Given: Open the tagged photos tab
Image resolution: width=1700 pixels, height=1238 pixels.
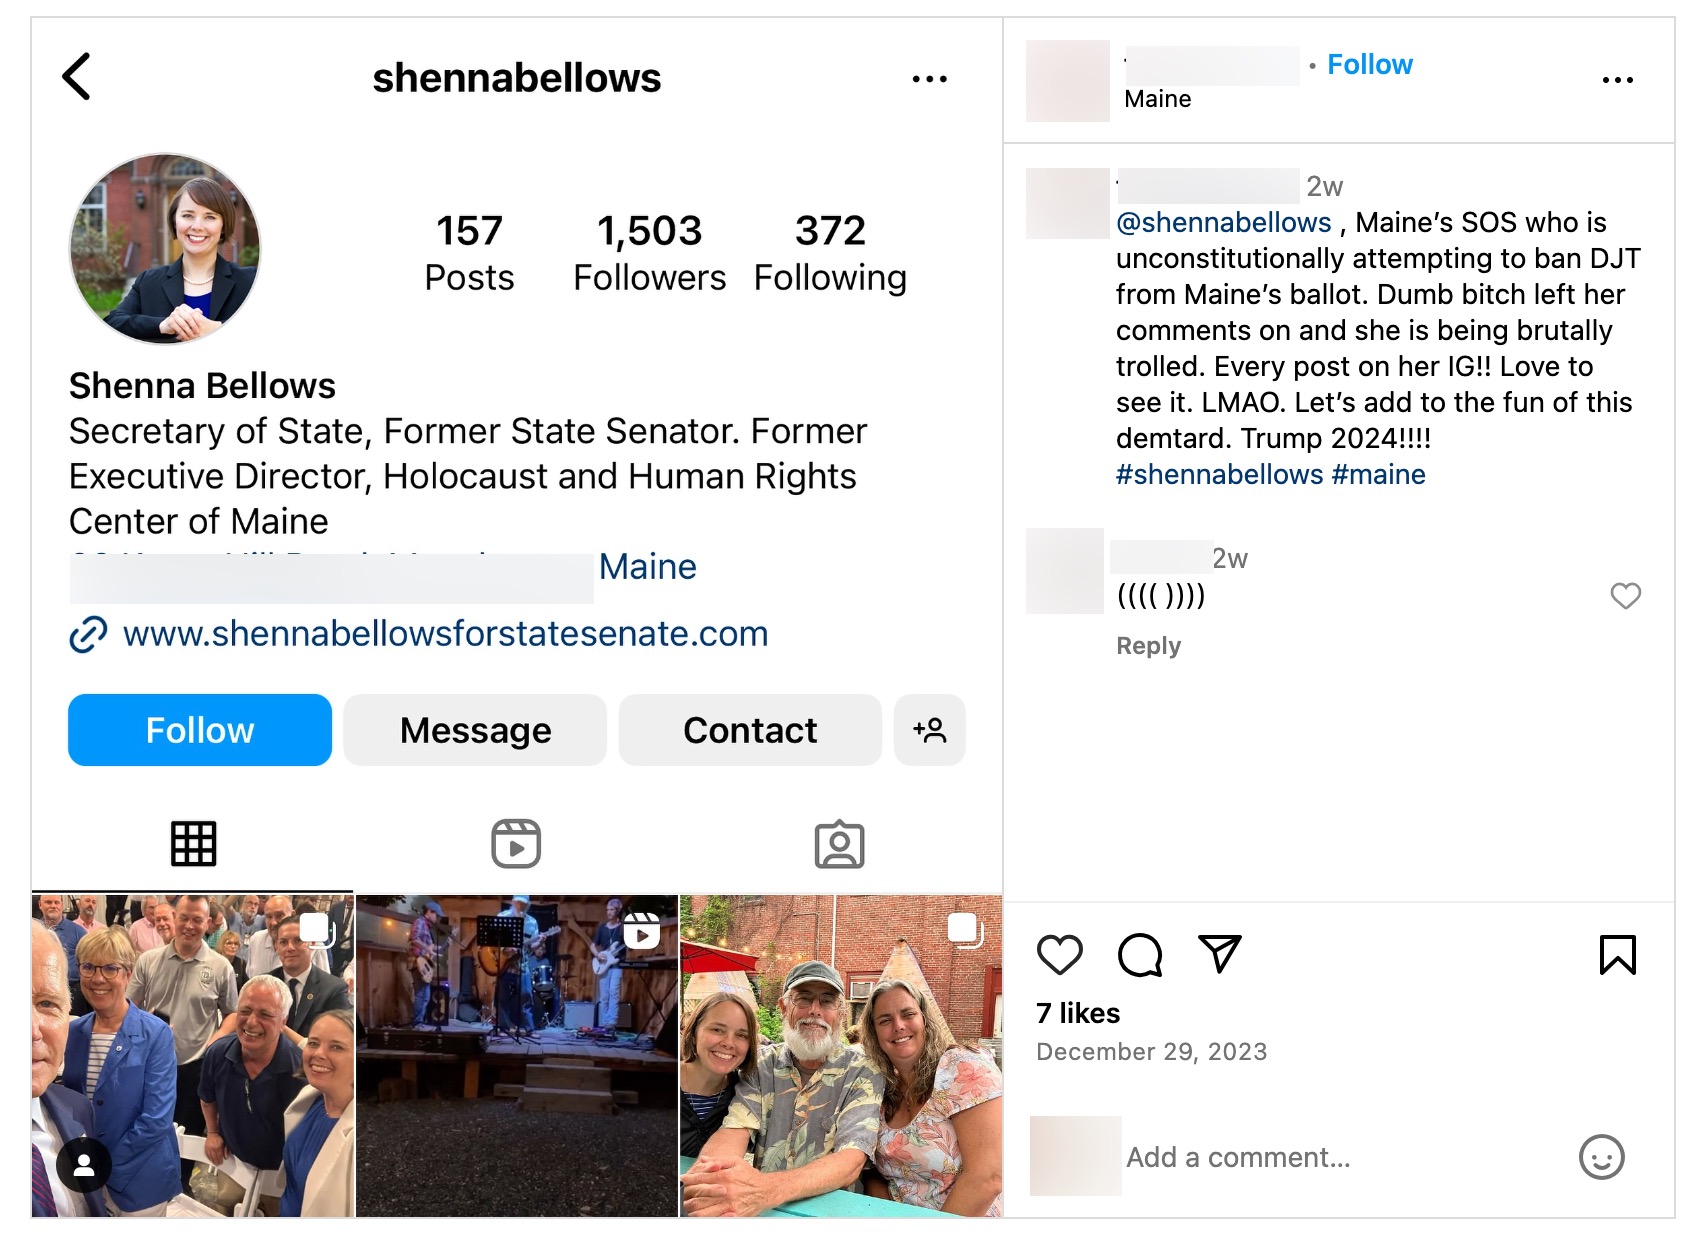Looking at the screenshot, I should click(839, 844).
